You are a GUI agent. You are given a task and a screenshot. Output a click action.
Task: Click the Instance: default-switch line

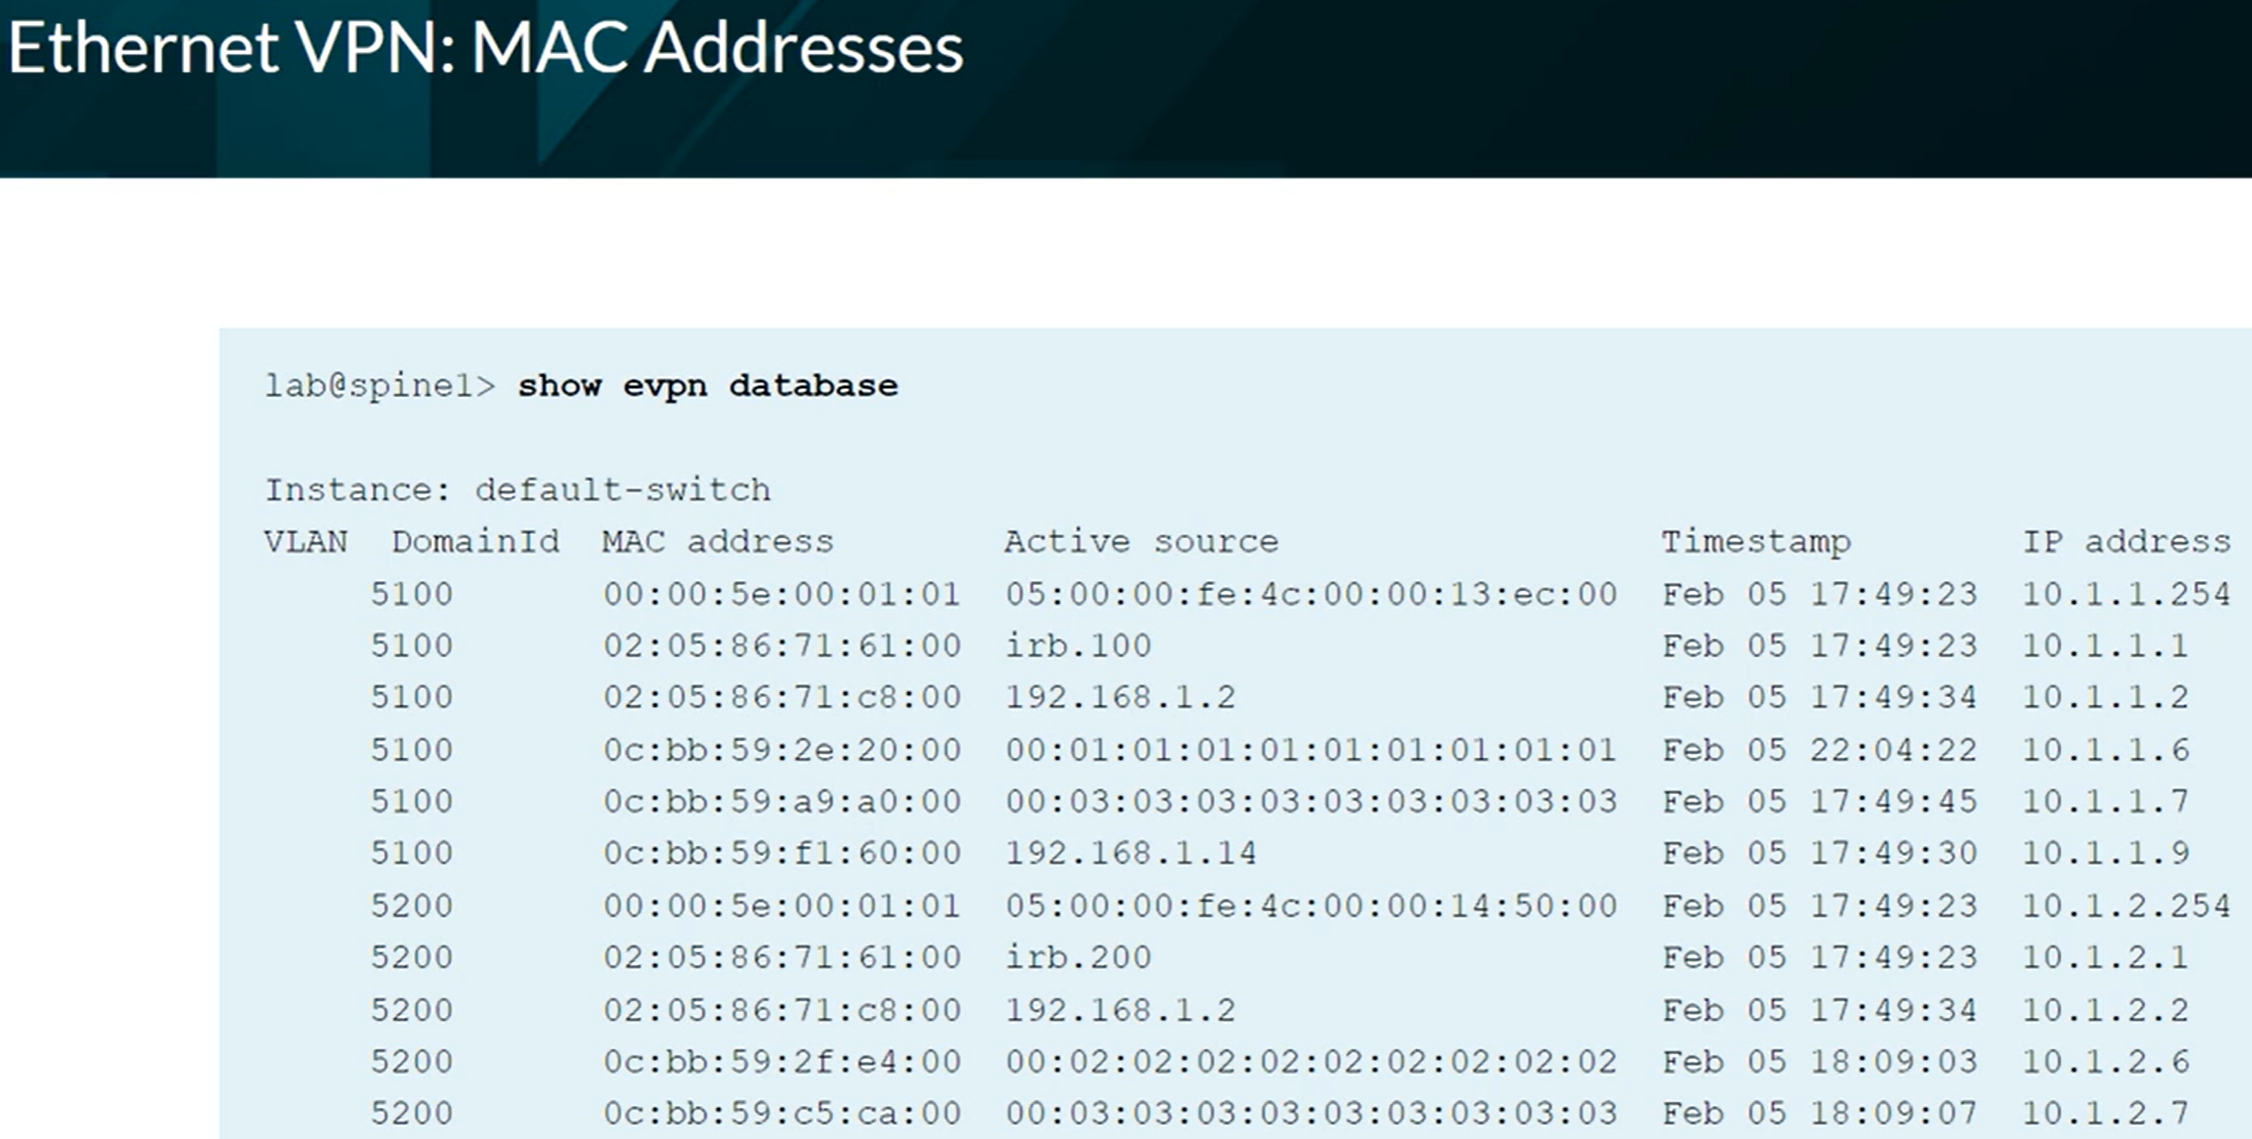[518, 490]
